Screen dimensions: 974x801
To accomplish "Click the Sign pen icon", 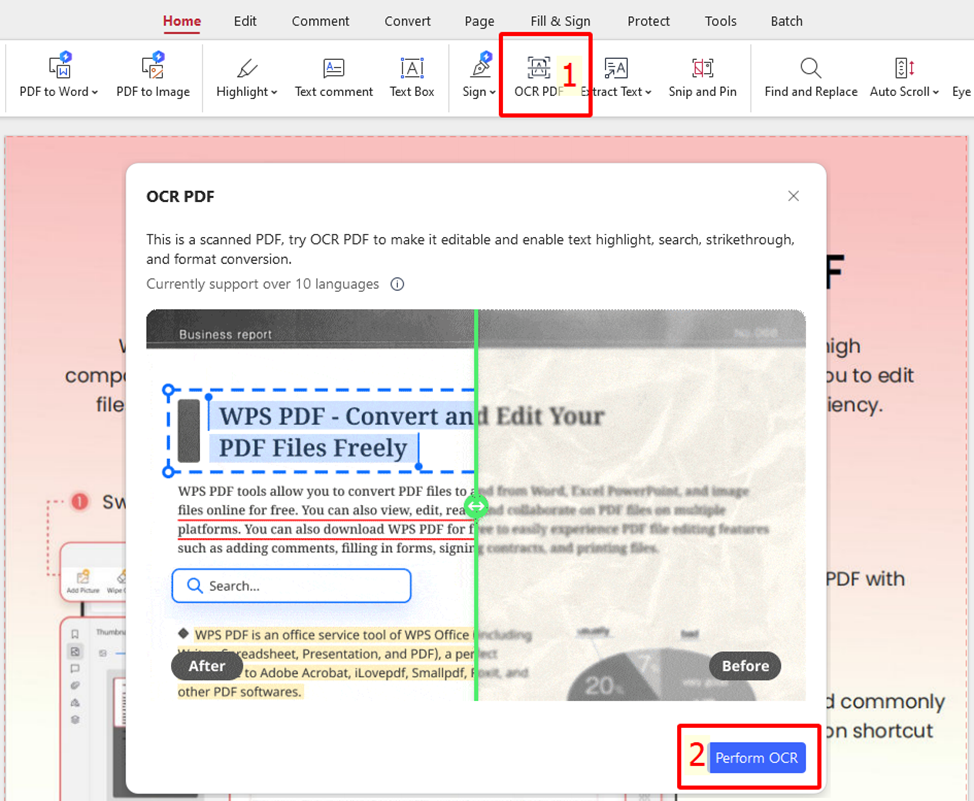I will pyautogui.click(x=481, y=65).
